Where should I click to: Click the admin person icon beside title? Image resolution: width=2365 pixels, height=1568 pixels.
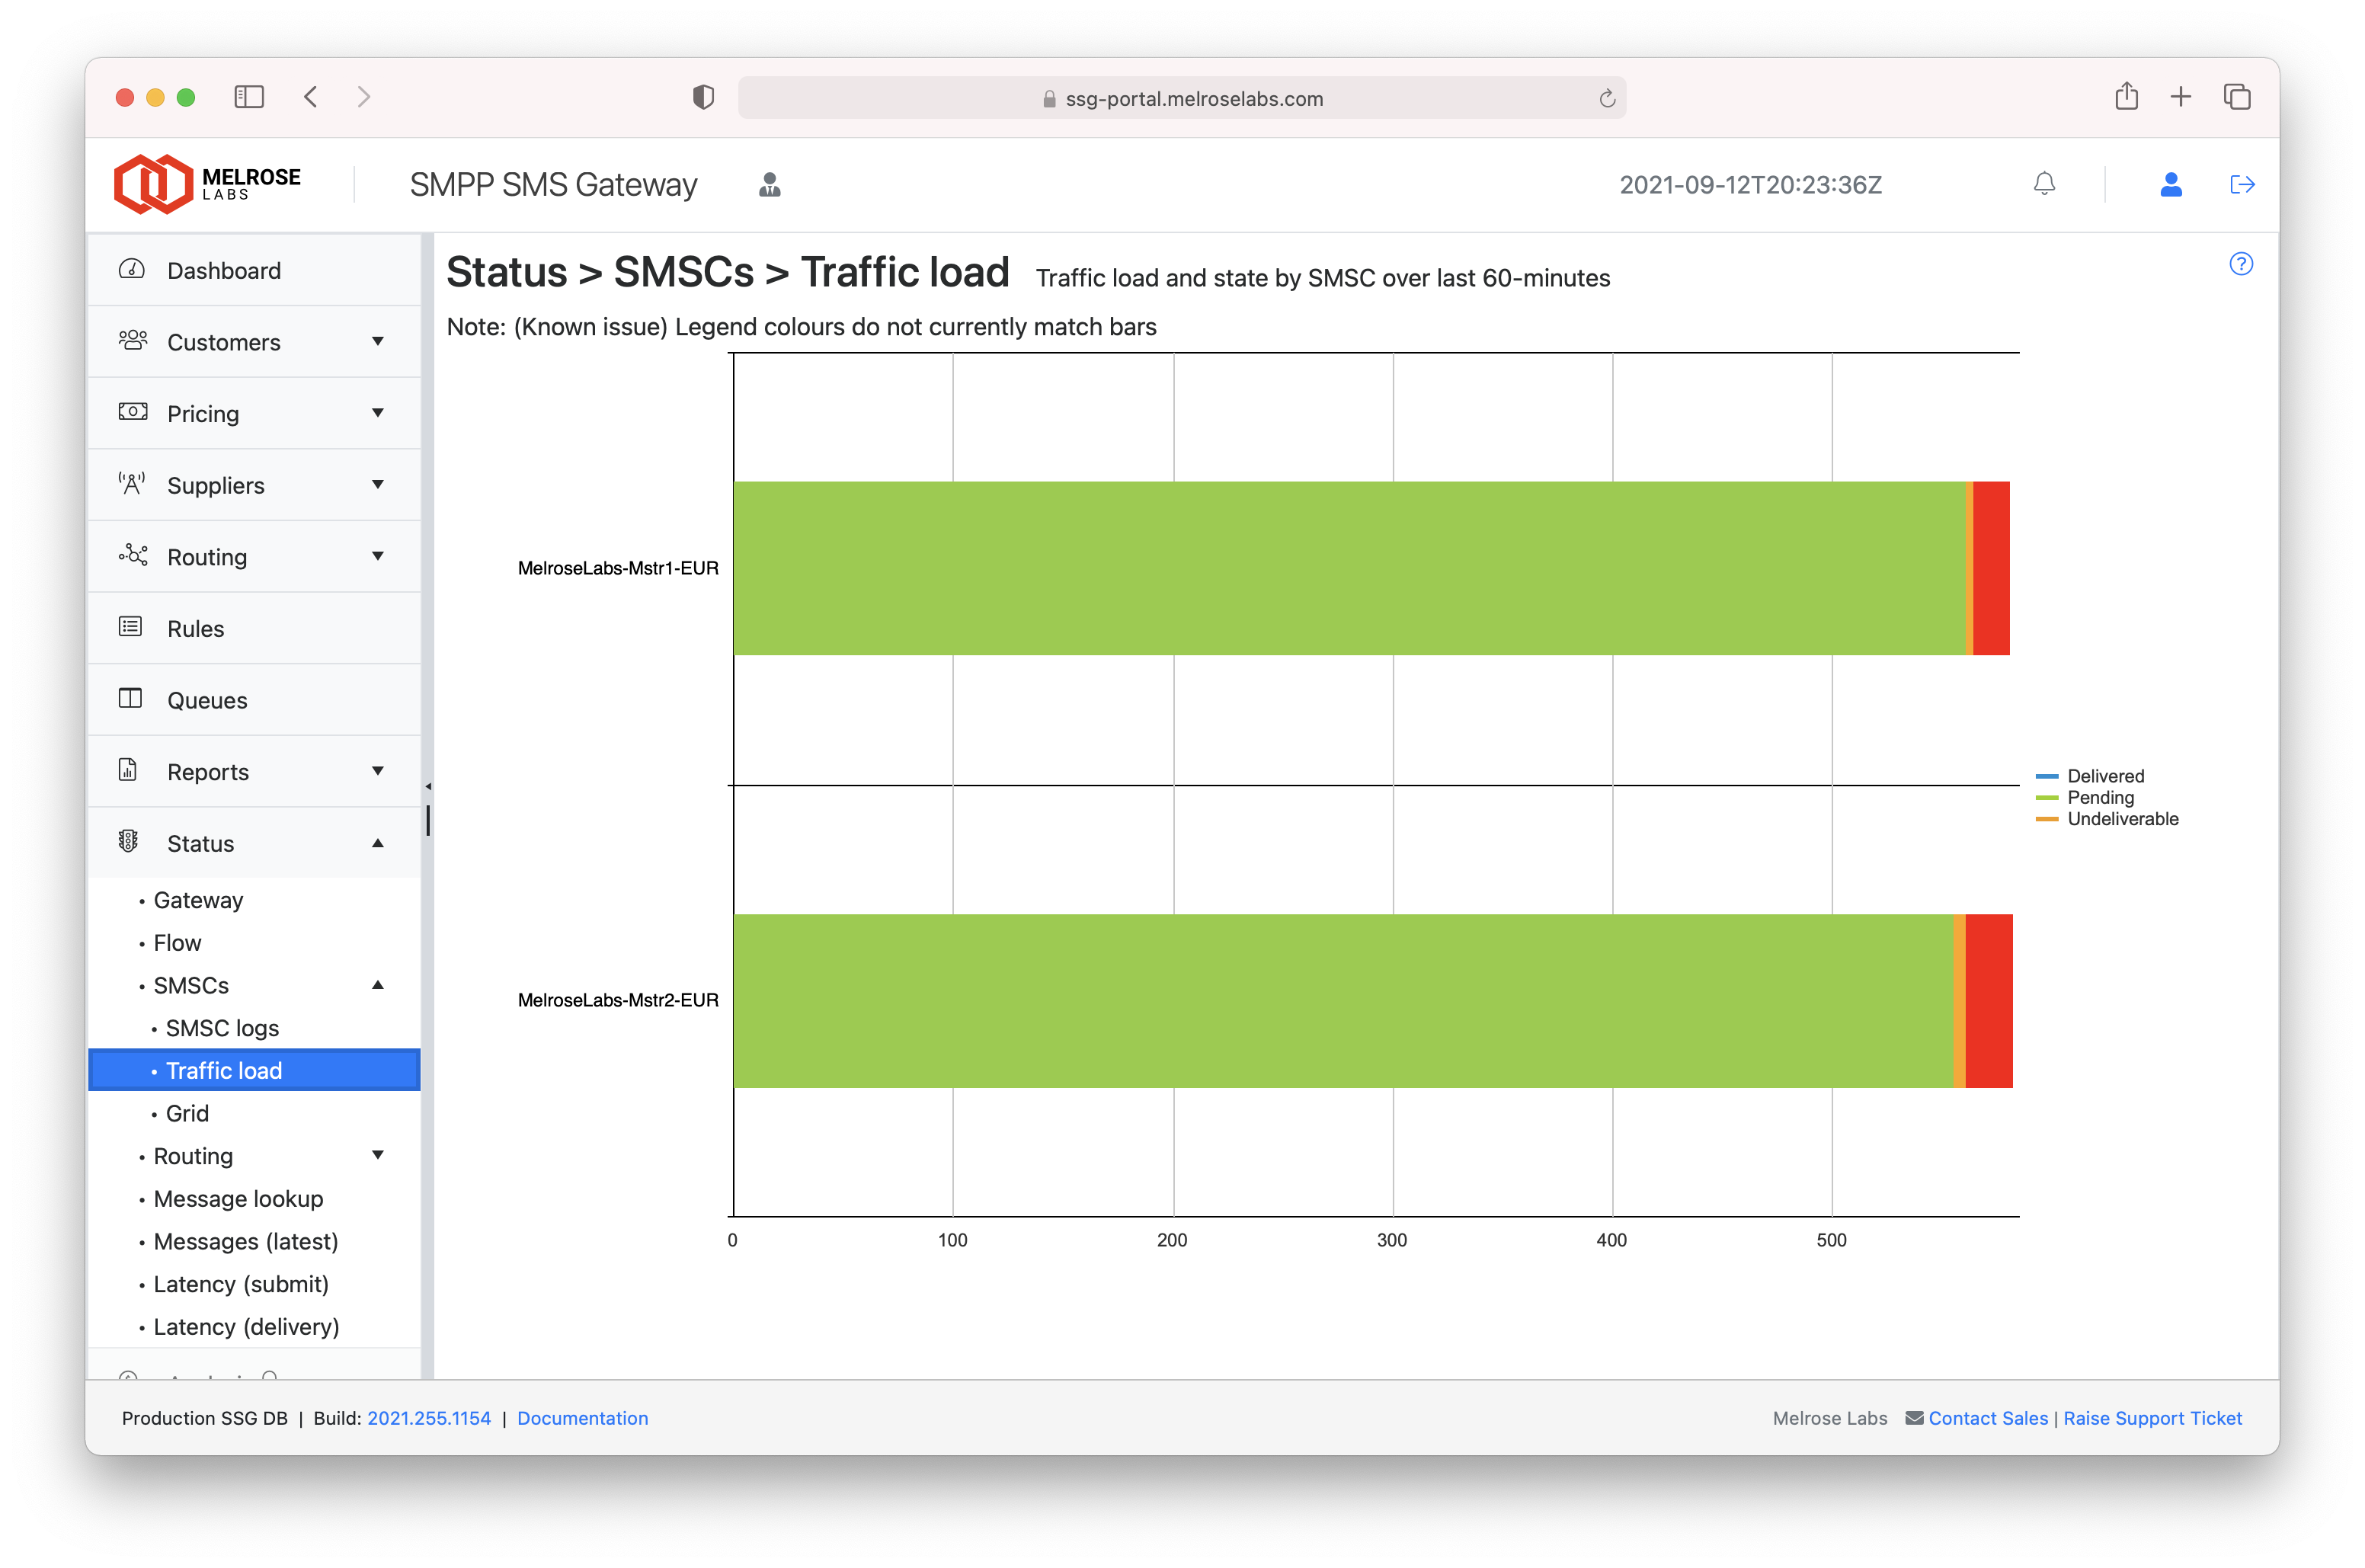pos(769,184)
